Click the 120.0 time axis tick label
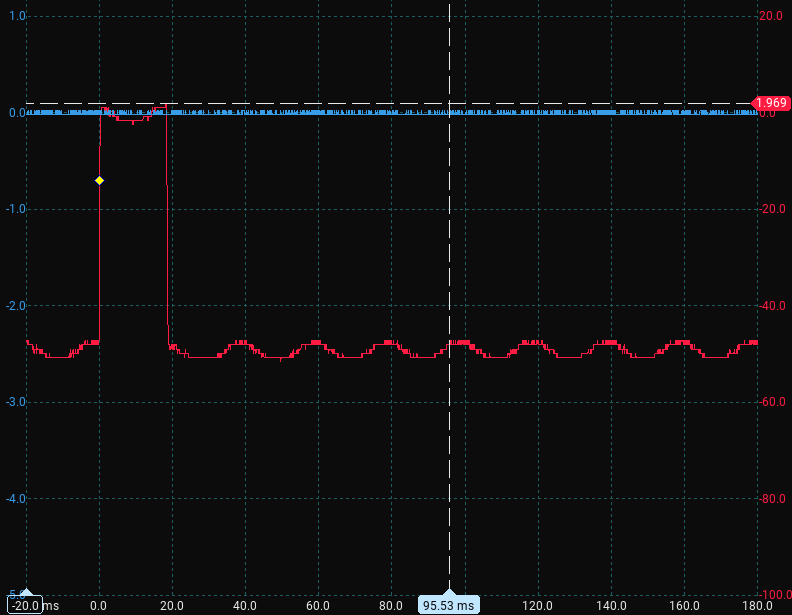The height and width of the screenshot is (615, 792). 538,605
